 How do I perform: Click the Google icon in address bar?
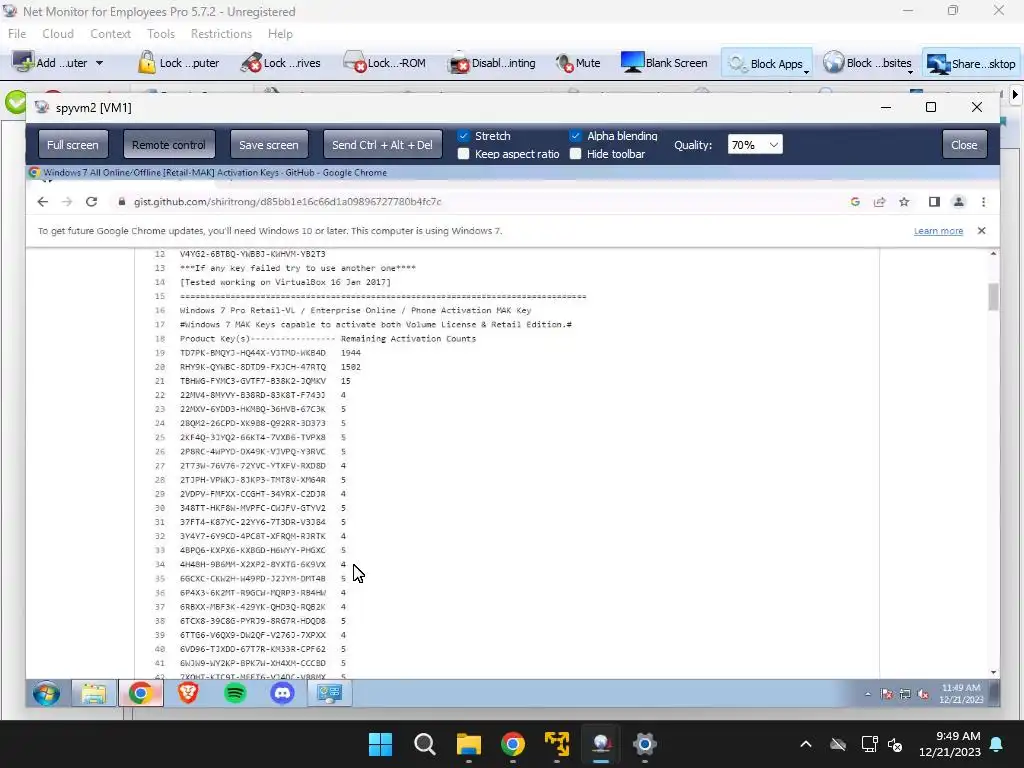(x=855, y=202)
